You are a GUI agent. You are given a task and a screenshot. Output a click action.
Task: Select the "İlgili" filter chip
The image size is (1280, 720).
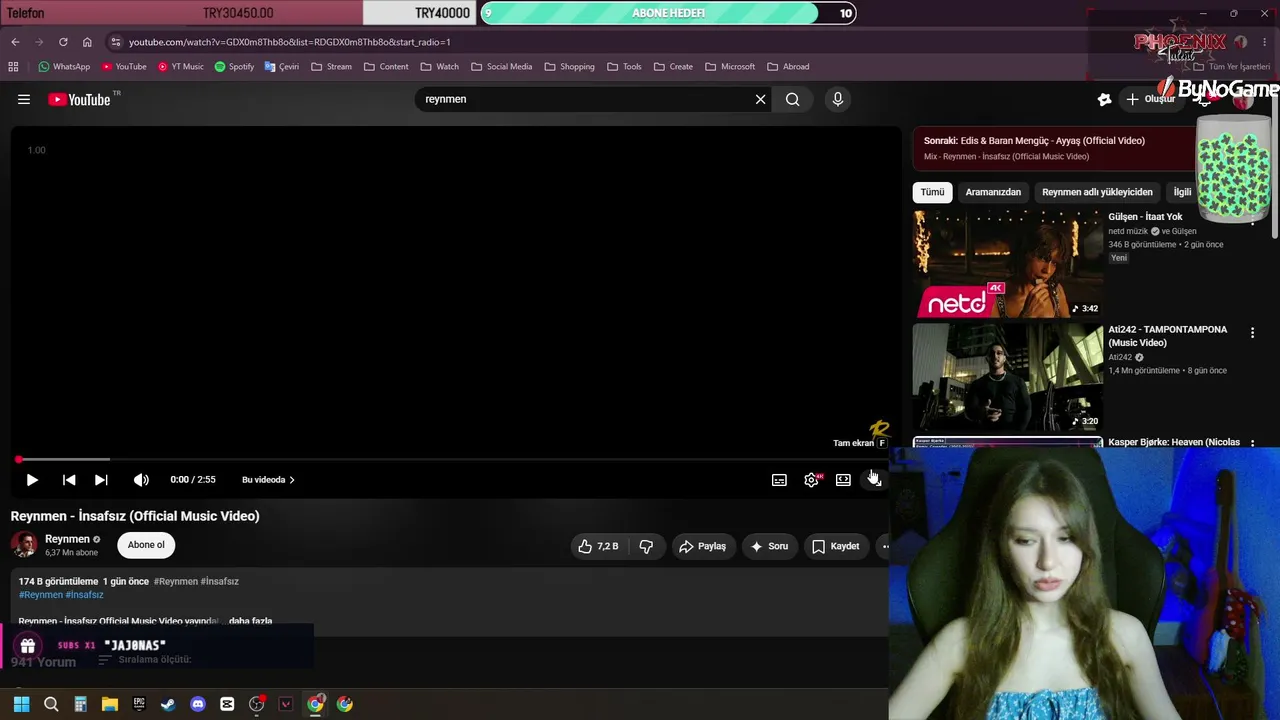coord(1183,192)
